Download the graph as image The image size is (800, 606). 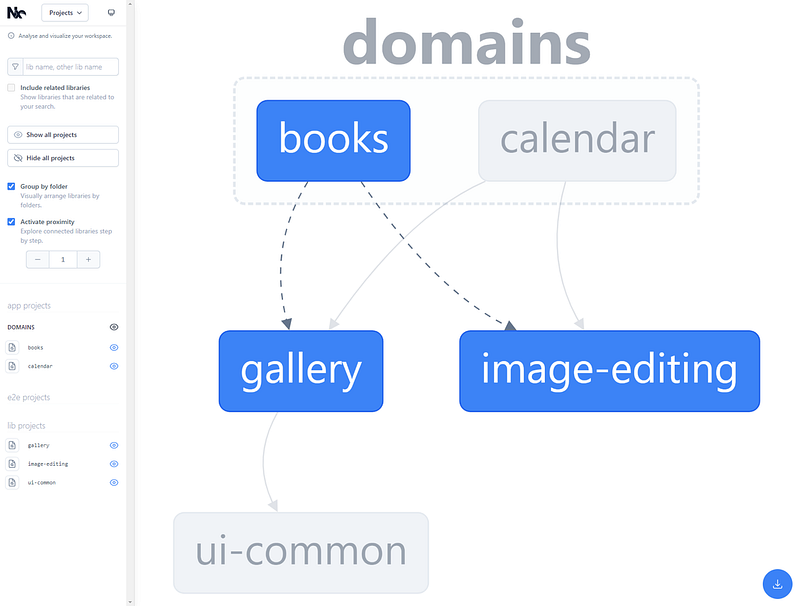pyautogui.click(x=778, y=584)
